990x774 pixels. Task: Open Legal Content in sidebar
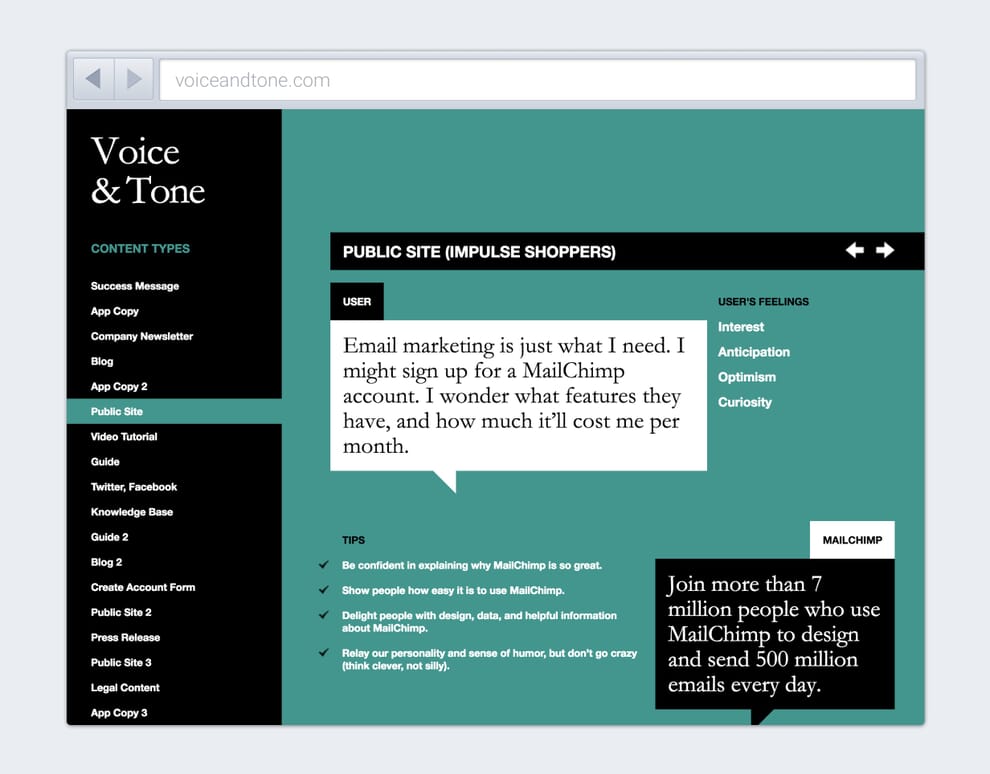point(125,688)
